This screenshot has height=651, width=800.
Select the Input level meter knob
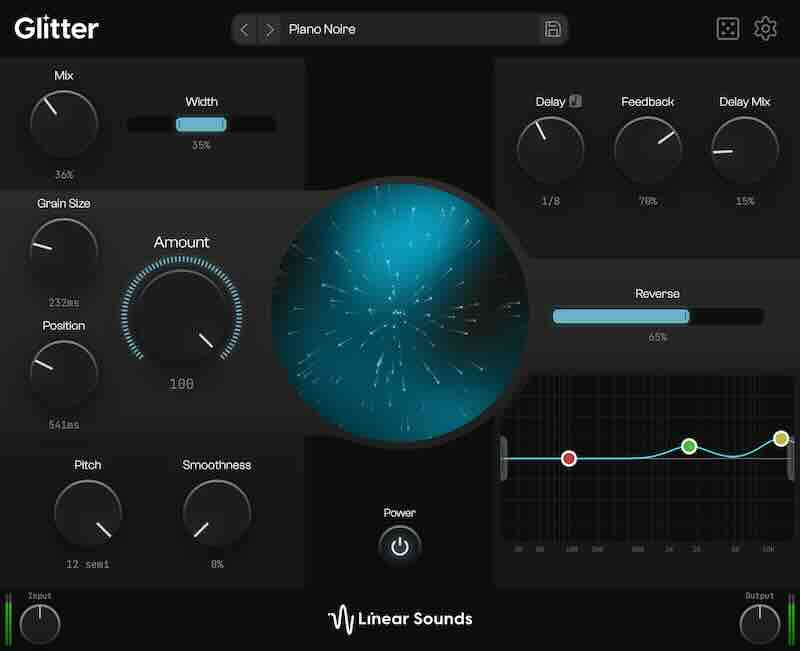coord(41,625)
